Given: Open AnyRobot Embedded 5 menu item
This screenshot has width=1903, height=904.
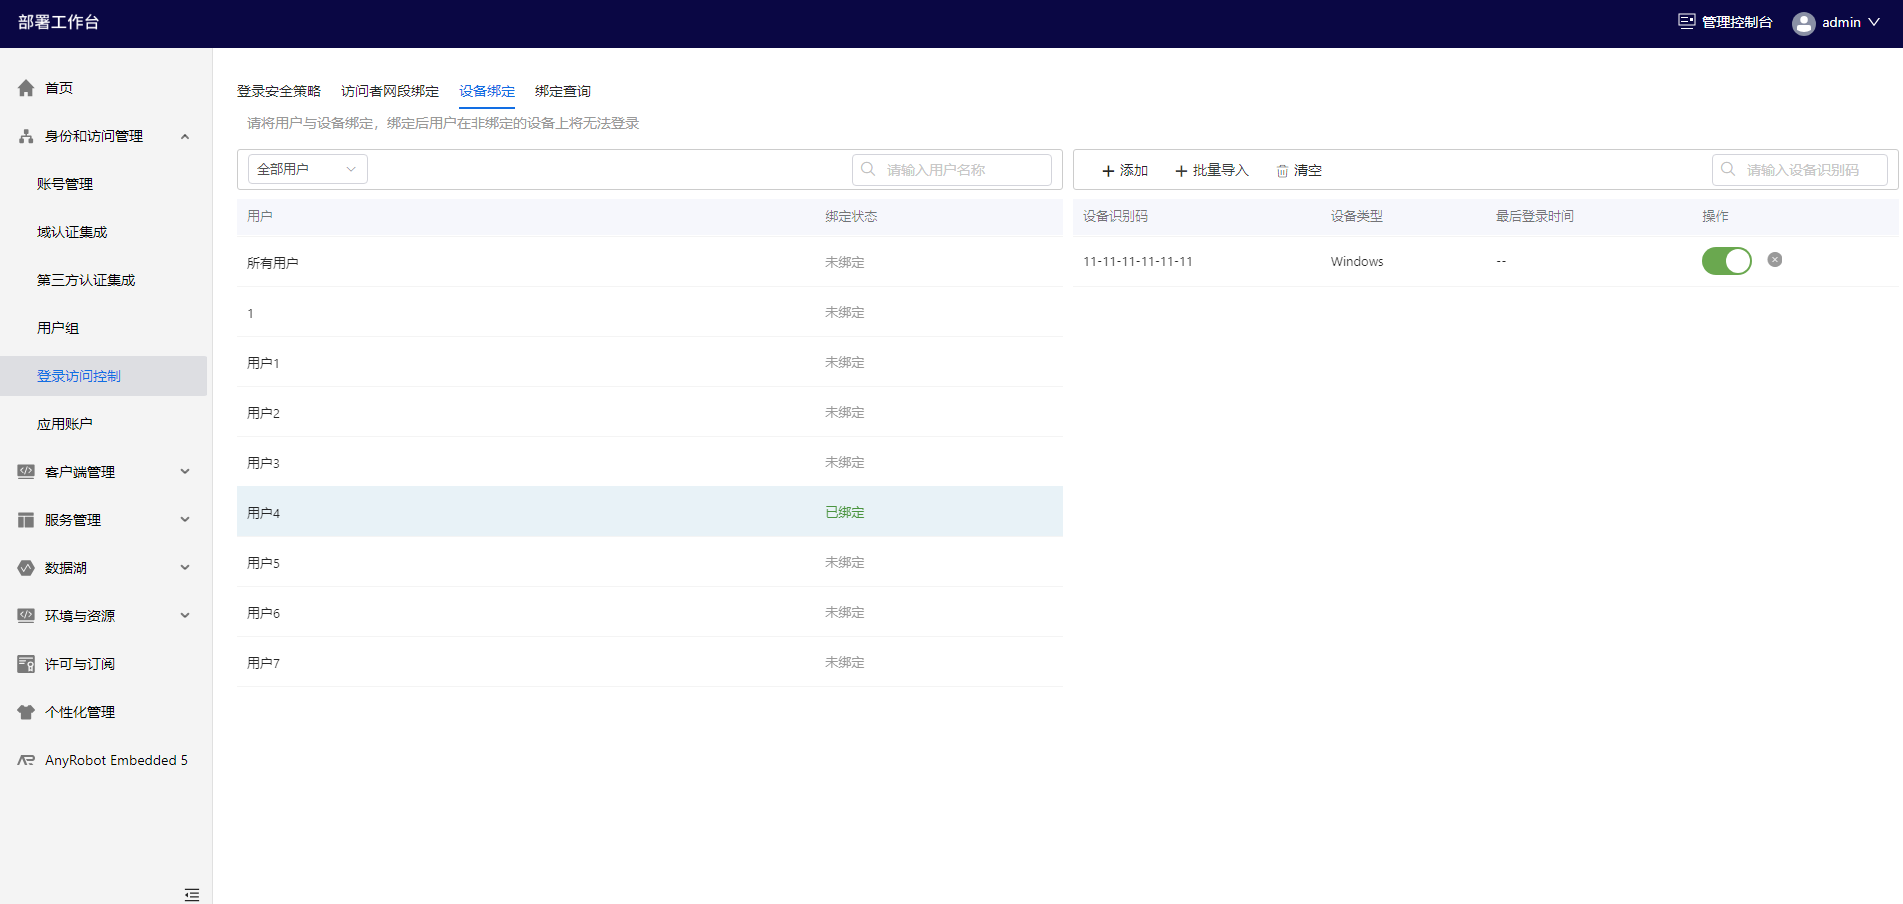Looking at the screenshot, I should coord(116,760).
